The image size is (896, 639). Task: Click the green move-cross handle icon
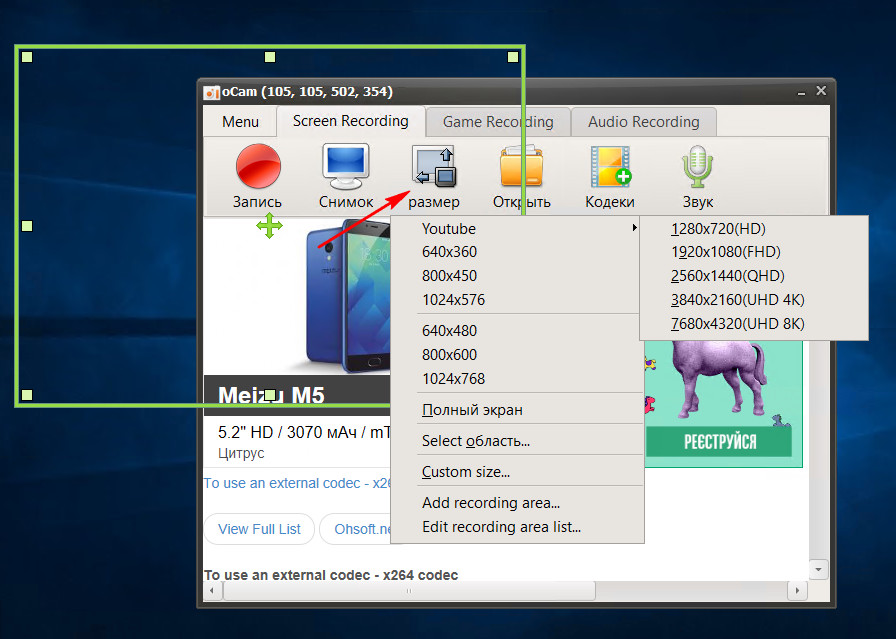[269, 226]
